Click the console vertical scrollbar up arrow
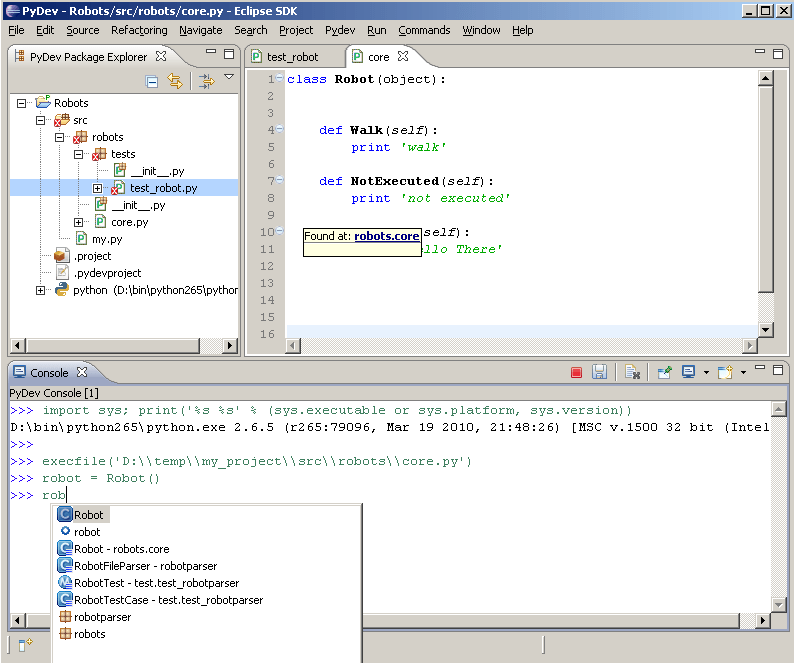The height and width of the screenshot is (663, 794). pos(778,408)
